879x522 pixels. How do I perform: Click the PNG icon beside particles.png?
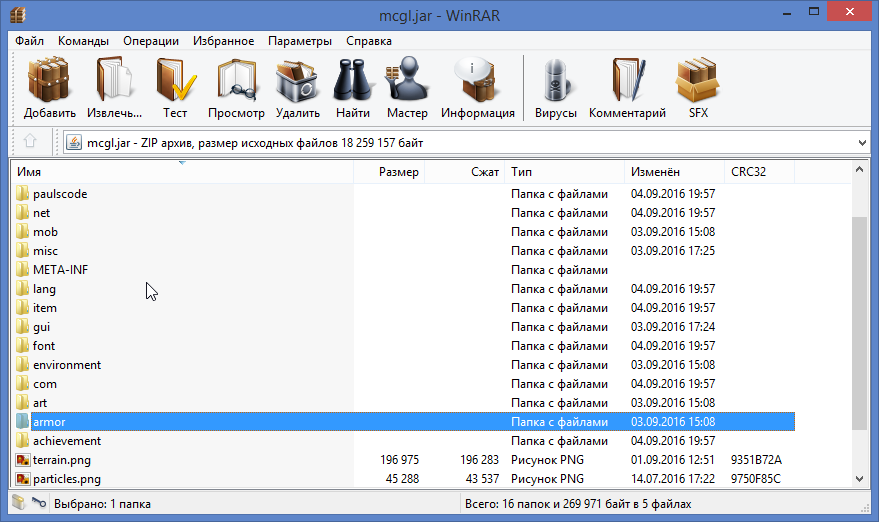point(22,479)
